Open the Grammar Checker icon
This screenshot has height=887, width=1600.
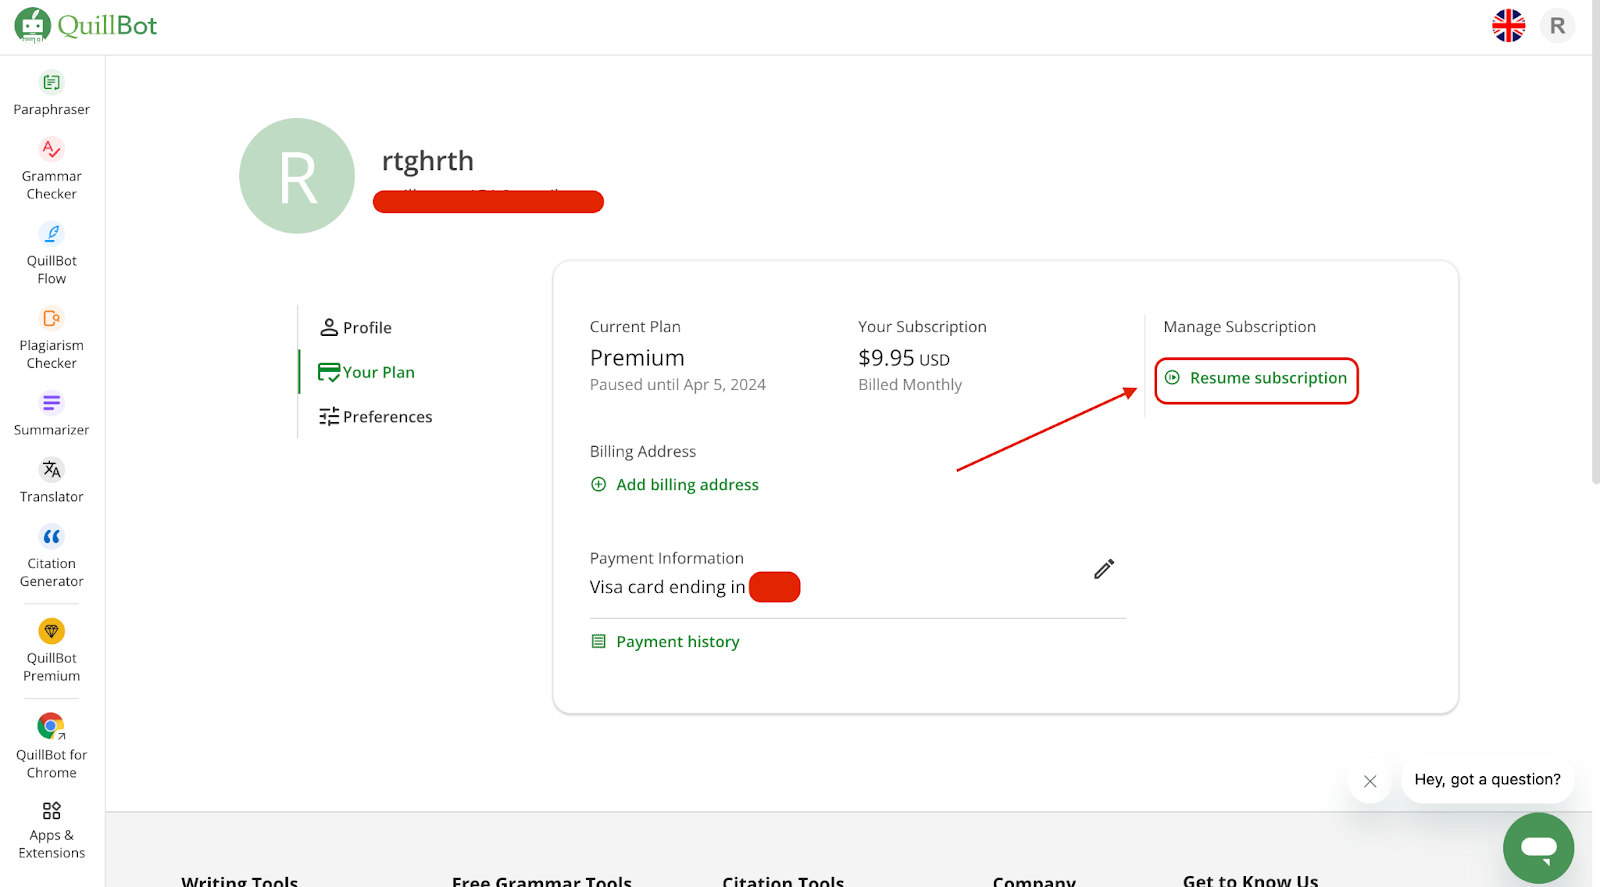coord(51,149)
